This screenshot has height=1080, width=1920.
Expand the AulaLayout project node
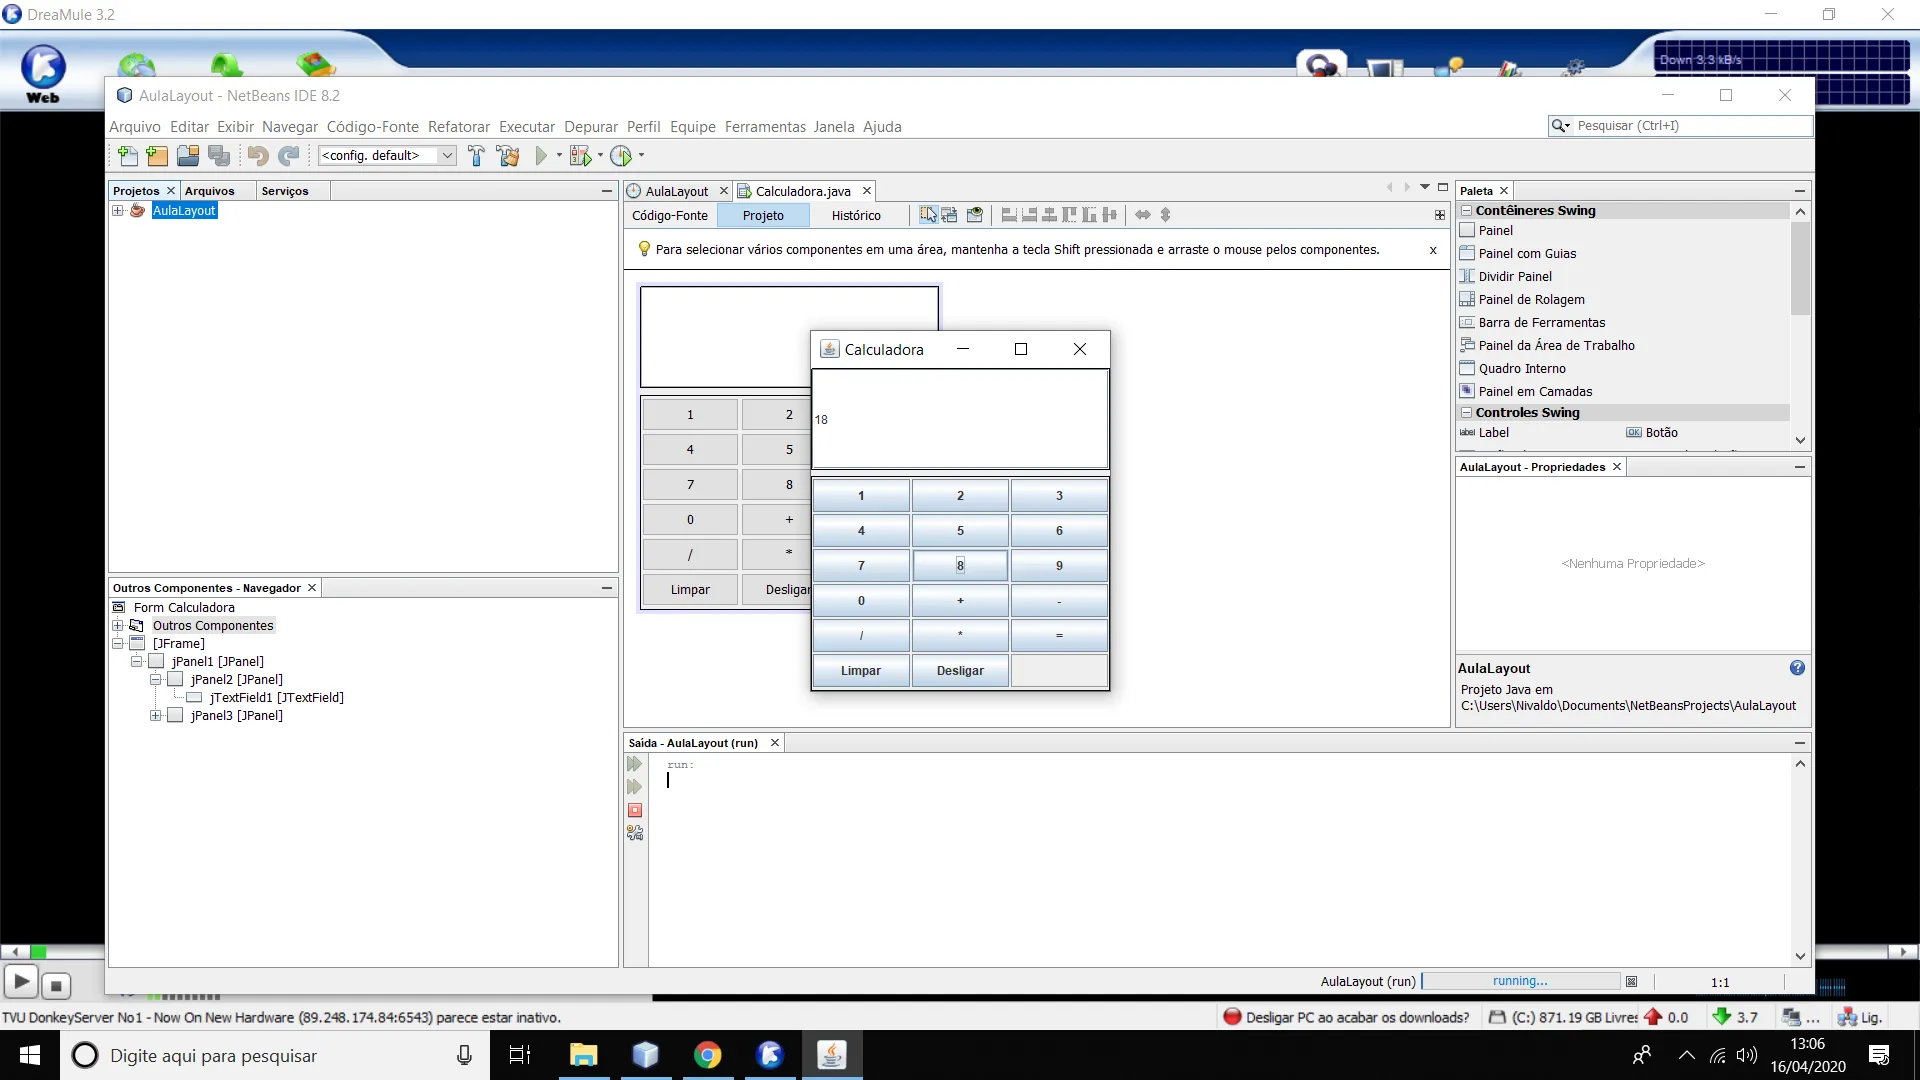coord(118,211)
